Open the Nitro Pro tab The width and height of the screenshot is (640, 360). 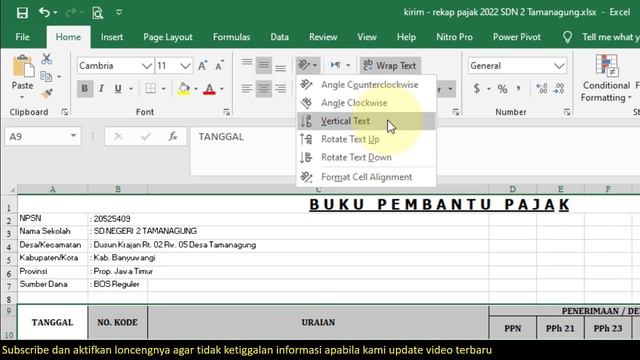click(454, 37)
